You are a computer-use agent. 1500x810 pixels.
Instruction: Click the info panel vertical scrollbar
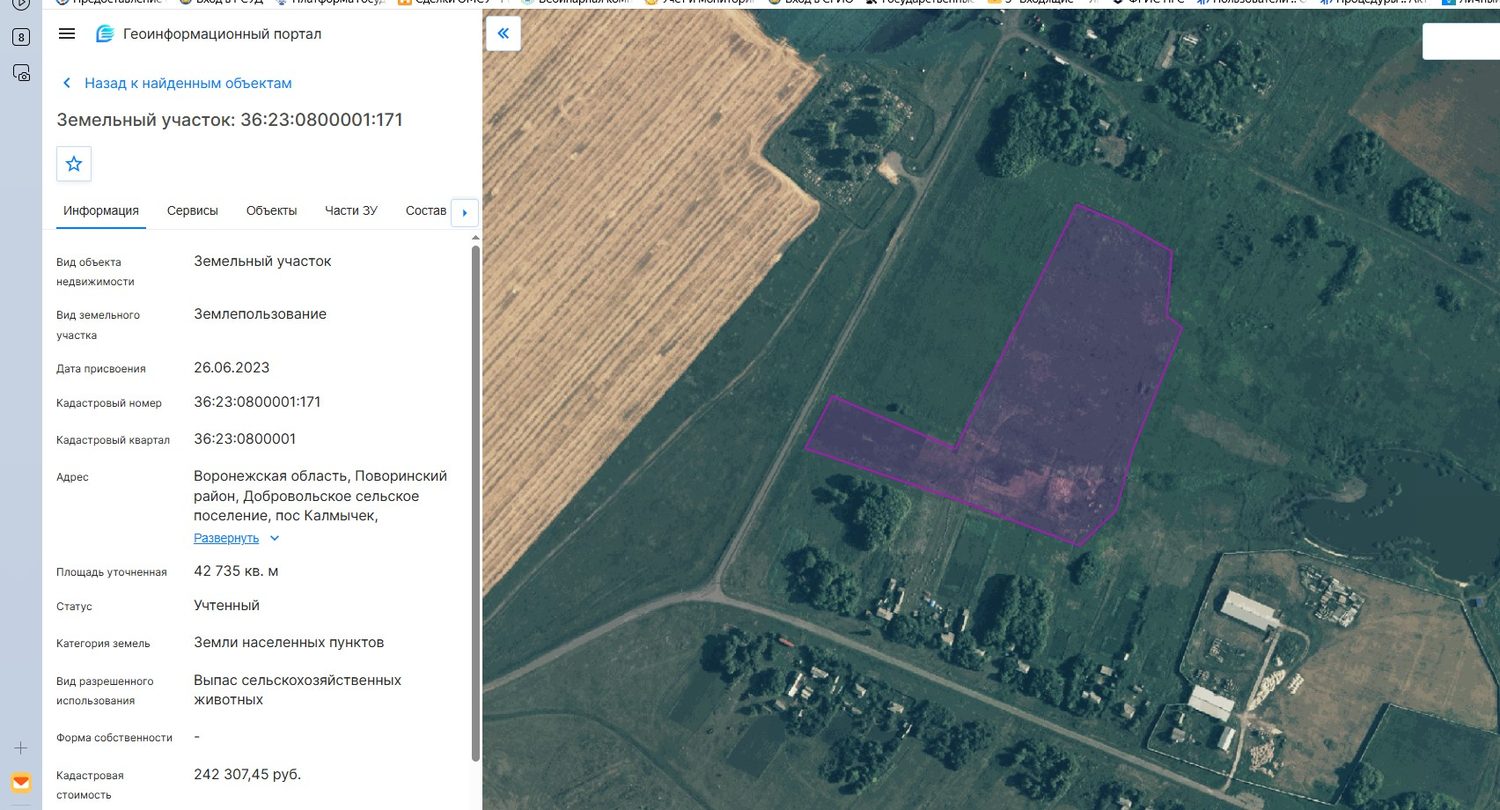point(476,503)
